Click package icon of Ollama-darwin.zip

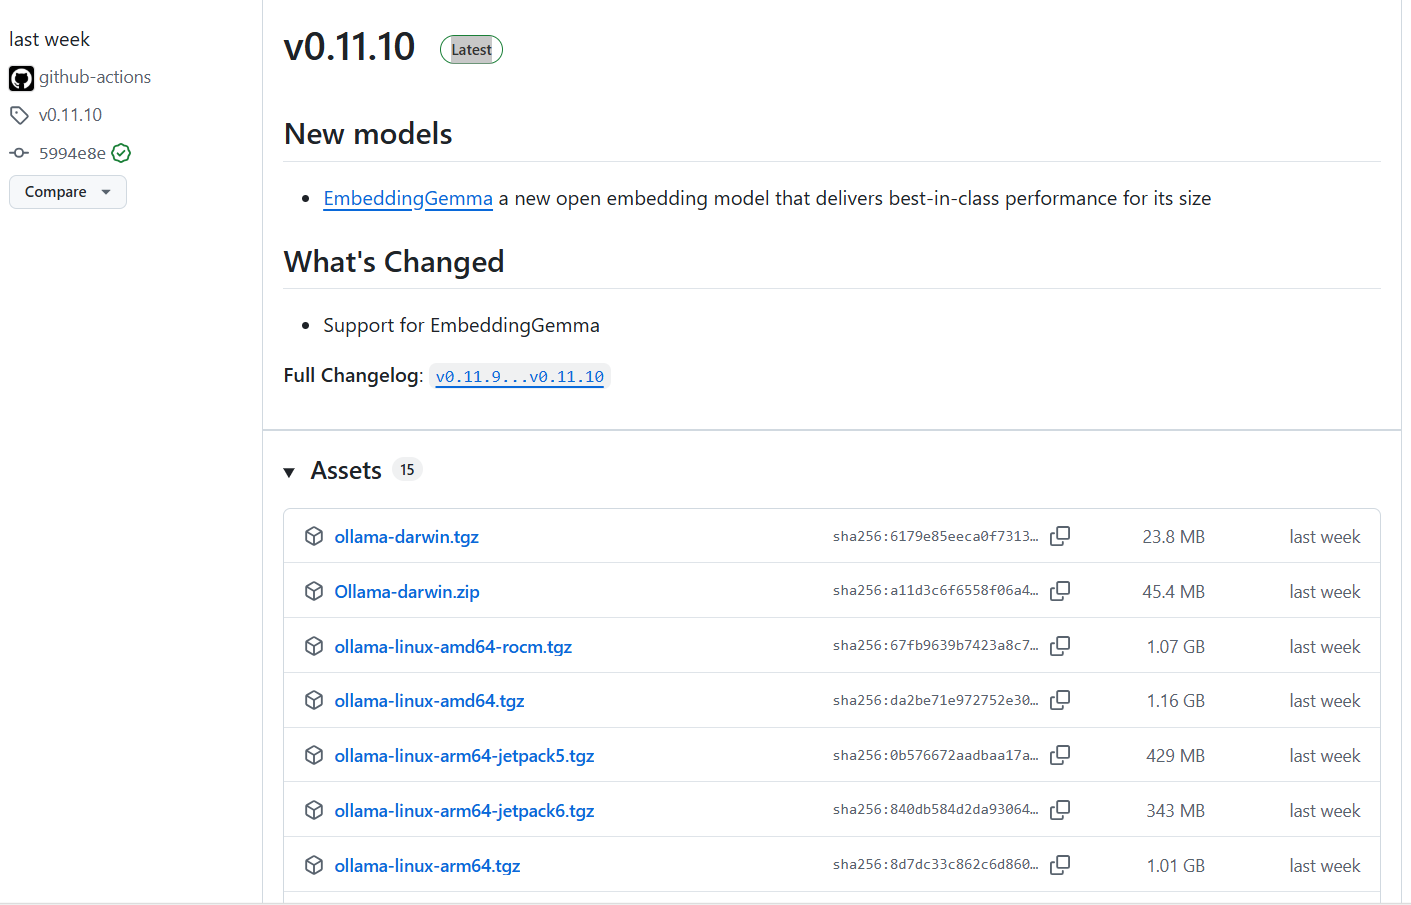pyautogui.click(x=314, y=591)
